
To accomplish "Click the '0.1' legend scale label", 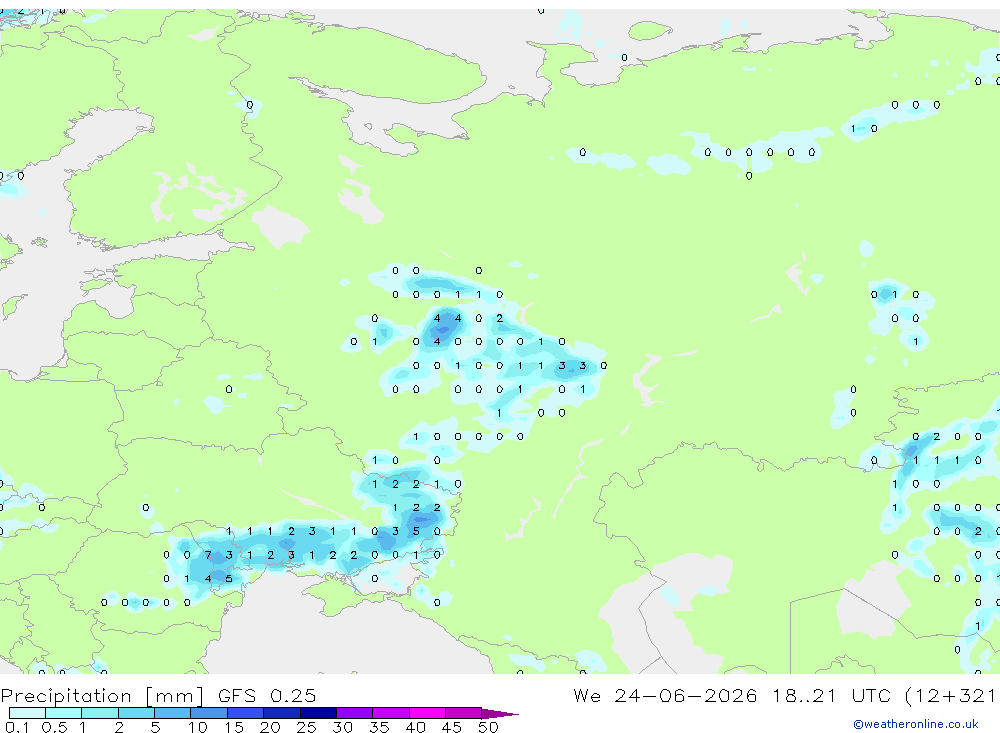I will [x=17, y=727].
